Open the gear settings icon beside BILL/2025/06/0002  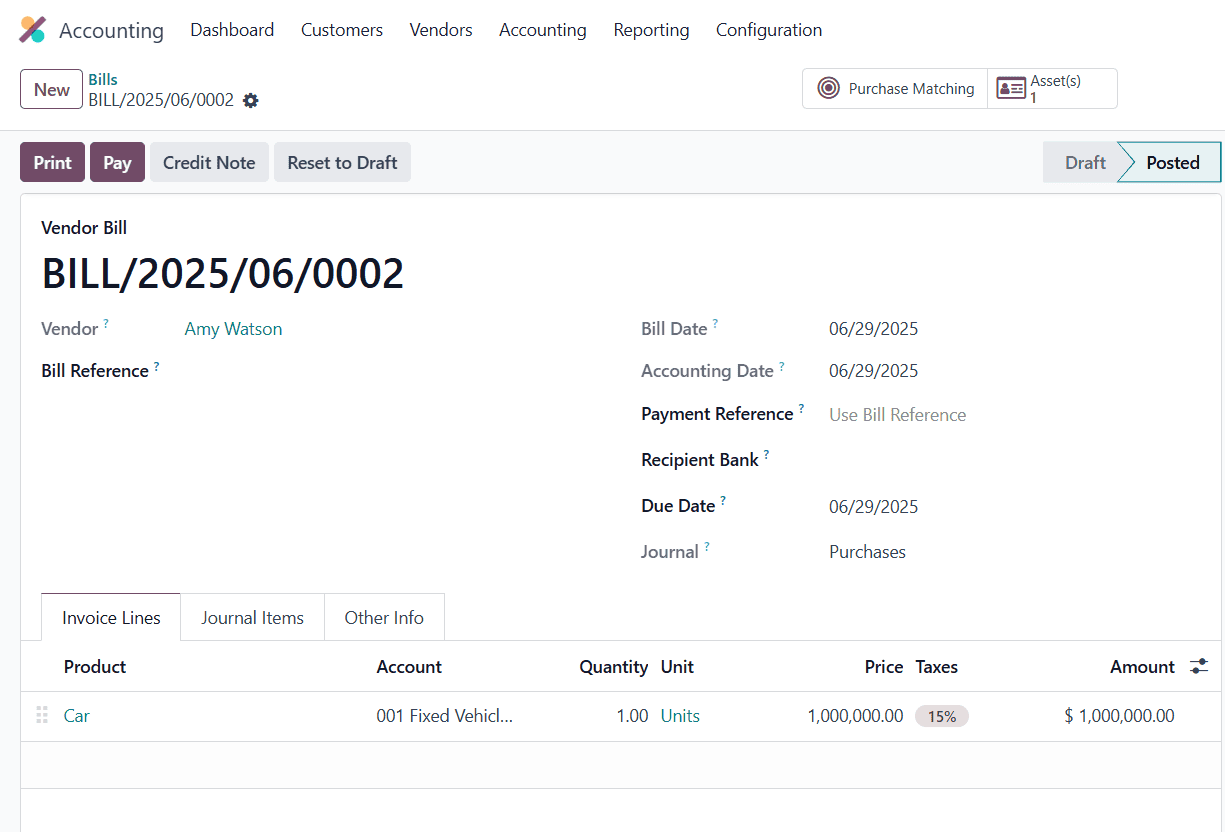point(250,100)
